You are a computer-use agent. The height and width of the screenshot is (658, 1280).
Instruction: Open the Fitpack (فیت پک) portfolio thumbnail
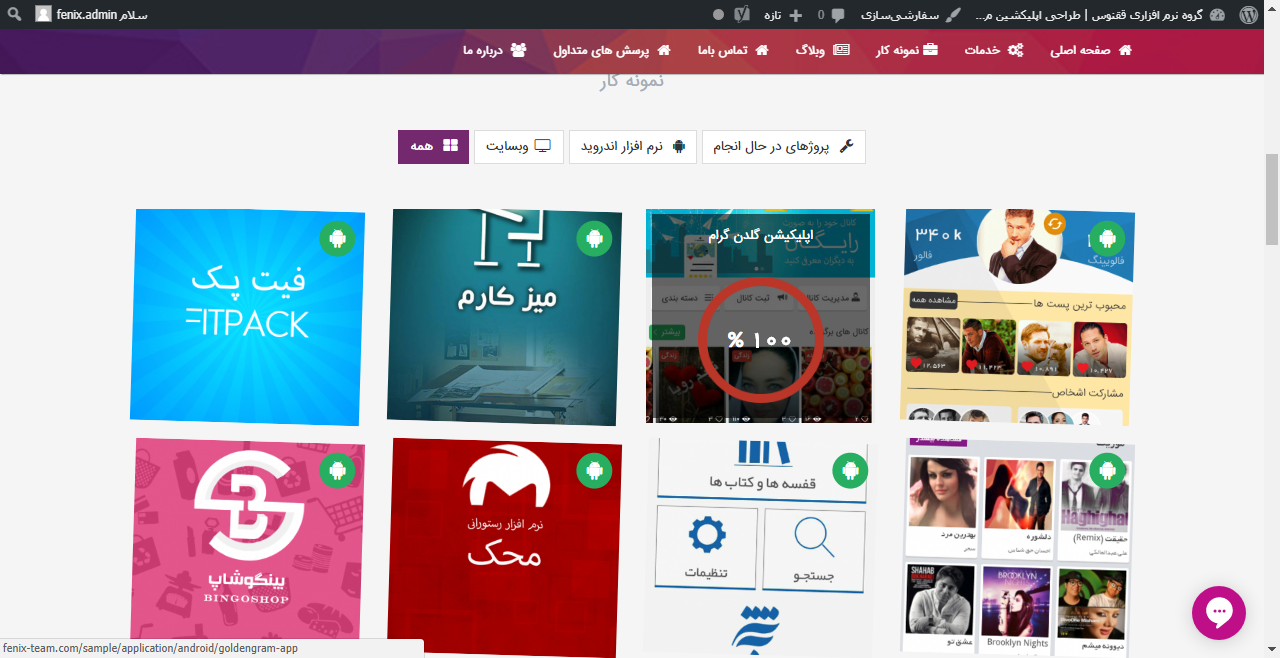247,317
